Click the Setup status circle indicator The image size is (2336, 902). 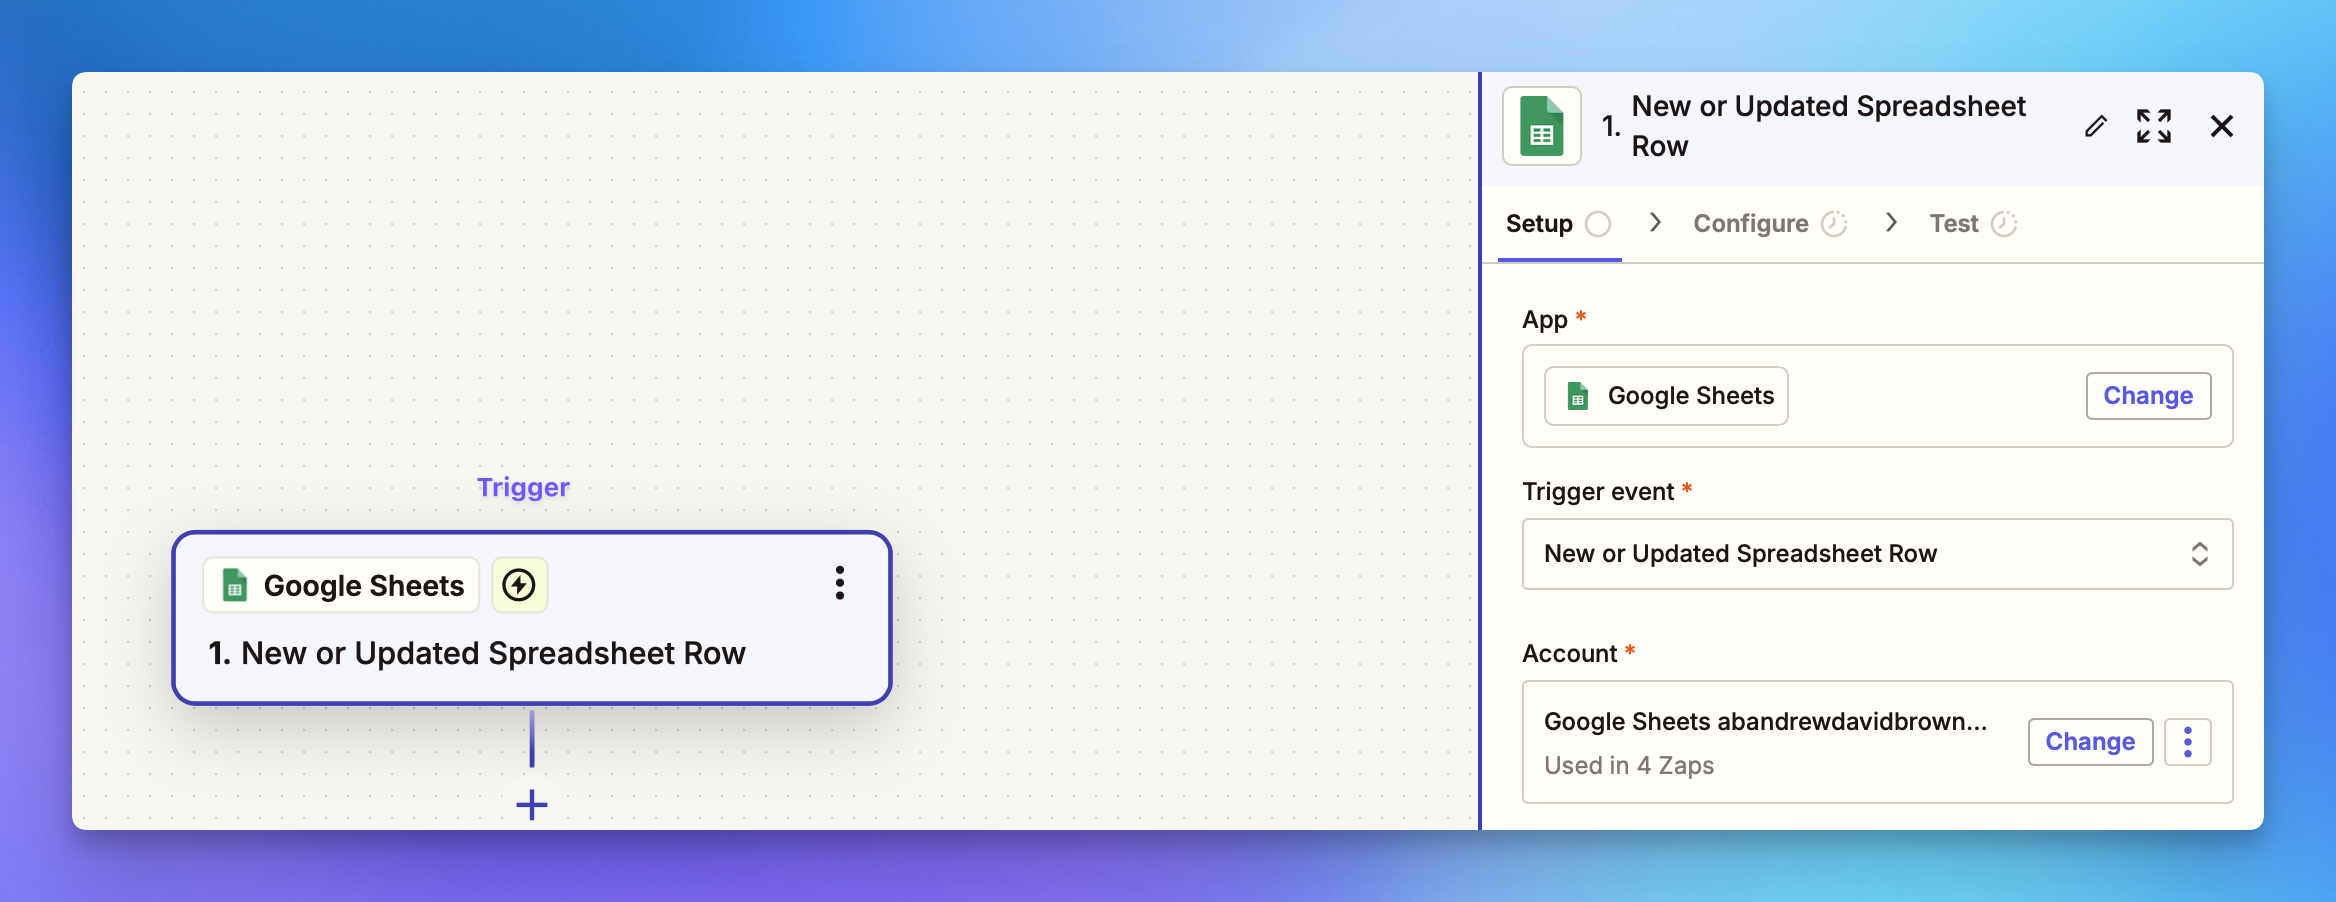pyautogui.click(x=1598, y=224)
